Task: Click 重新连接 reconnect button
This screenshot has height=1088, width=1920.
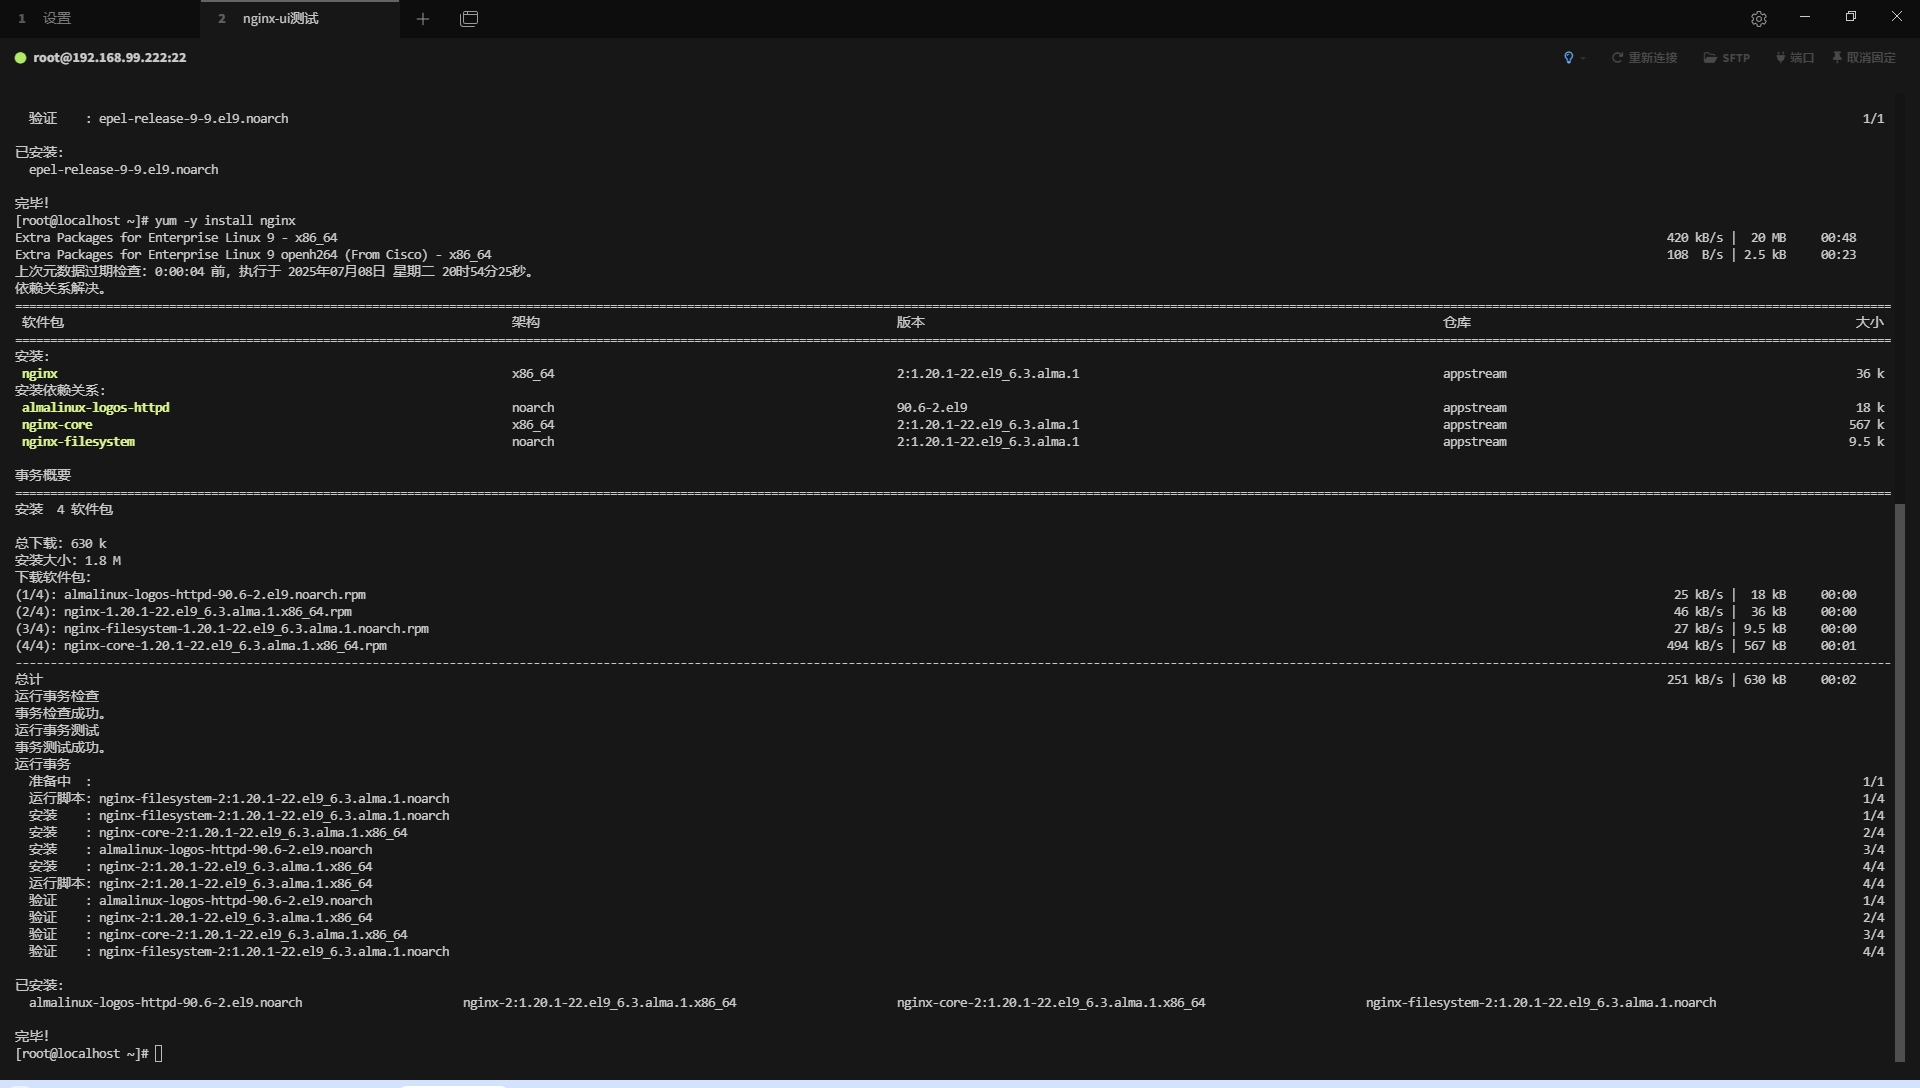Action: pos(1644,58)
